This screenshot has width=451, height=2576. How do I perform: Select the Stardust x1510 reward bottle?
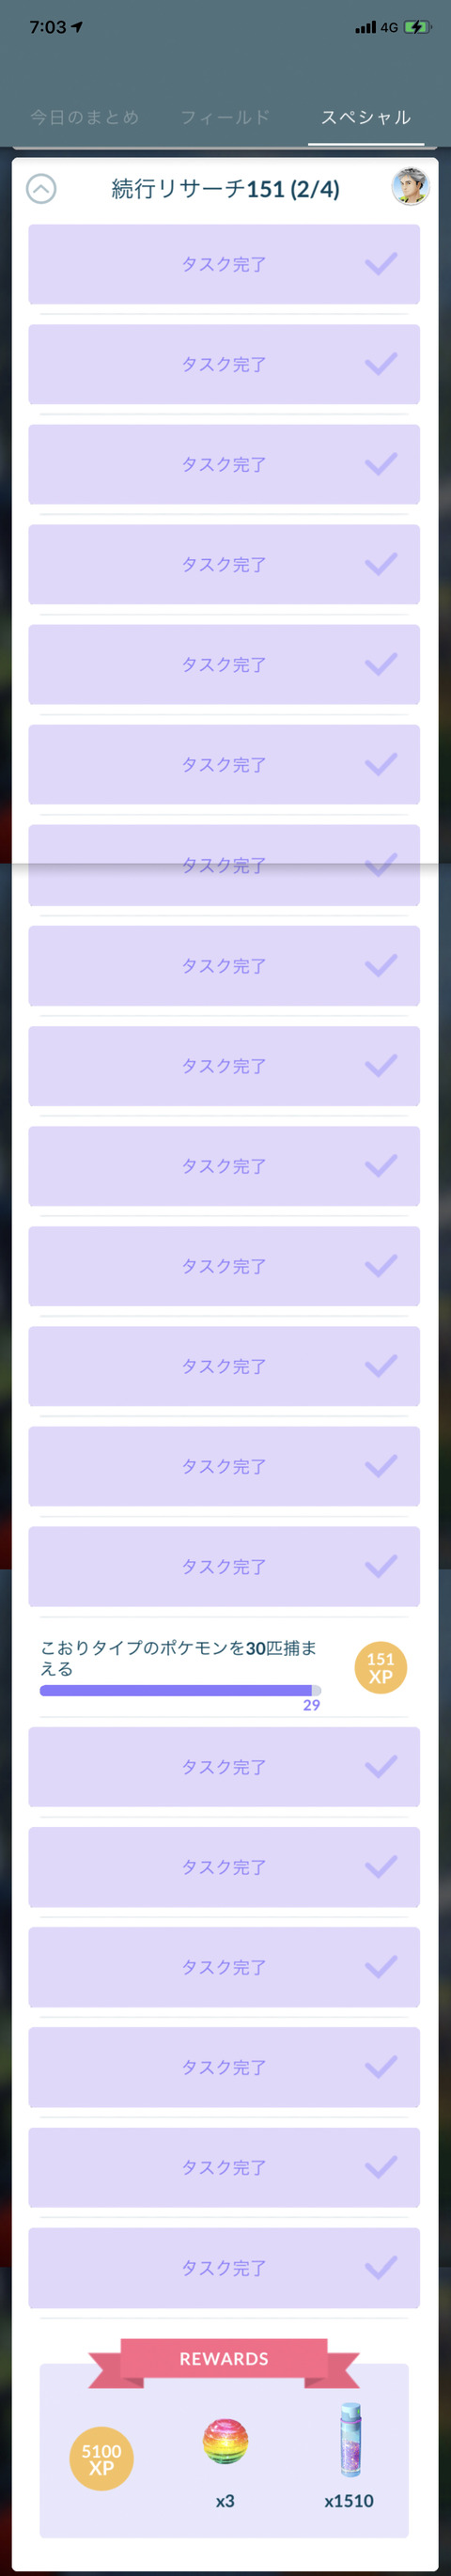pyautogui.click(x=349, y=2440)
